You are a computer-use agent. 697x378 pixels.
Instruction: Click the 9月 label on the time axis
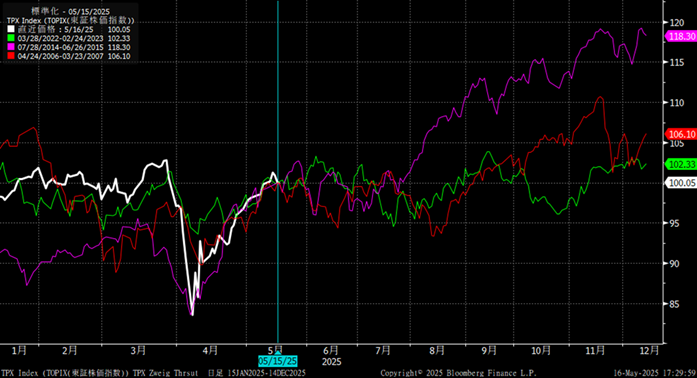[489, 350]
